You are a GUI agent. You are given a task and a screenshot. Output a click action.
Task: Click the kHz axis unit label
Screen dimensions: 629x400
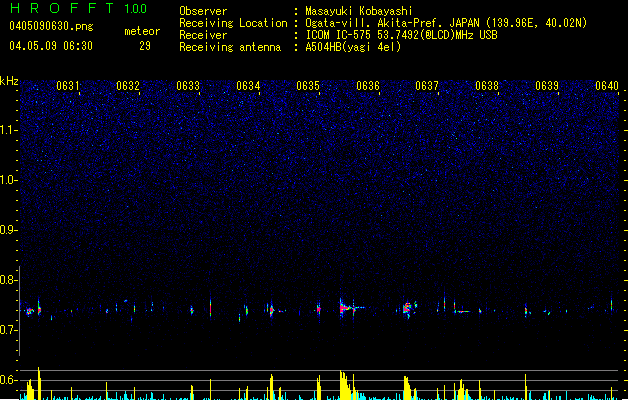9,81
